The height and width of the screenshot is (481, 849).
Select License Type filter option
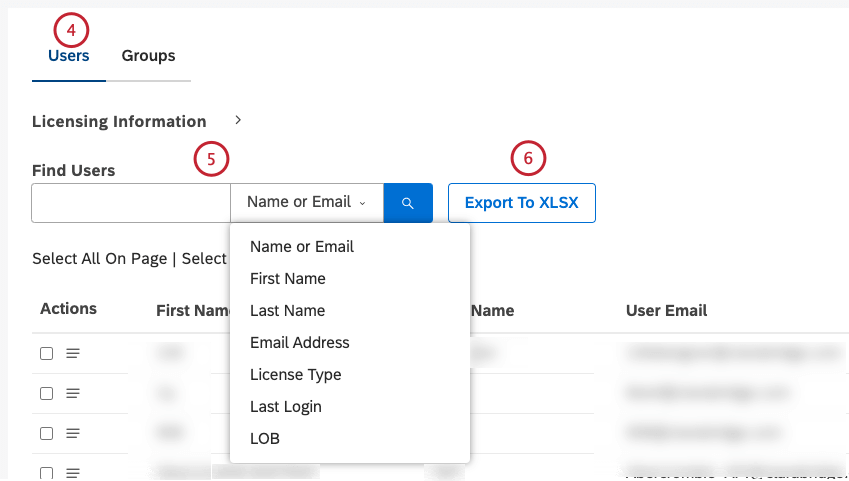click(296, 374)
